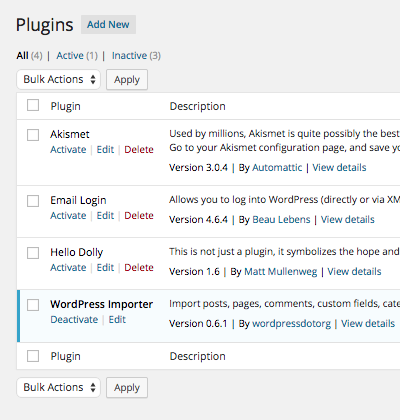
Task: Open the top Bulk Actions dropdown
Action: pyautogui.click(x=59, y=79)
